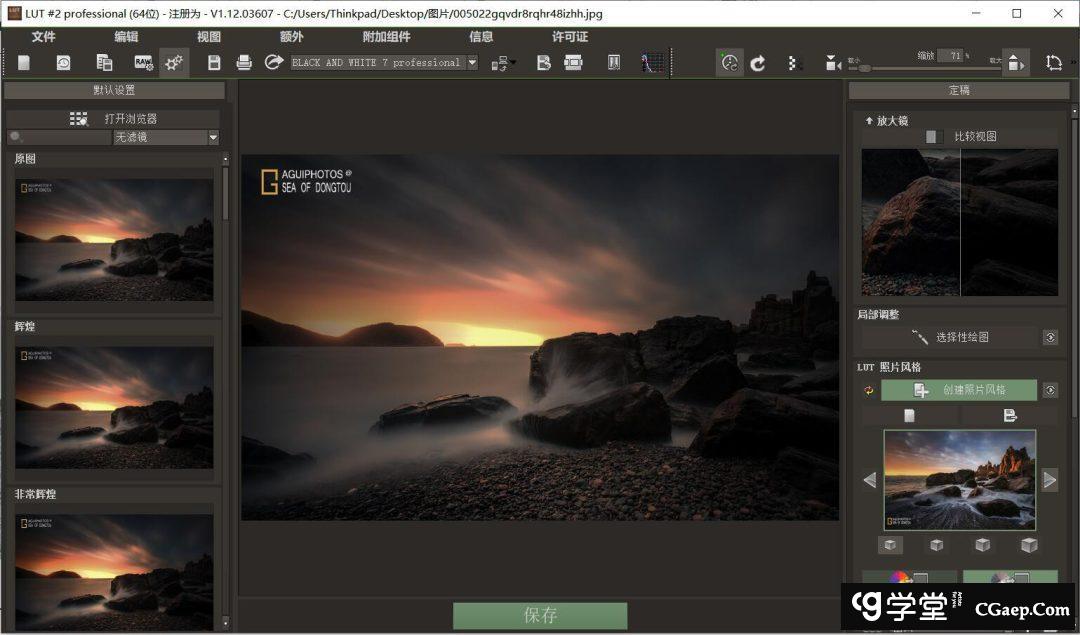Click the green 保存 button
Screen dimensions: 1080x635
click(x=540, y=615)
